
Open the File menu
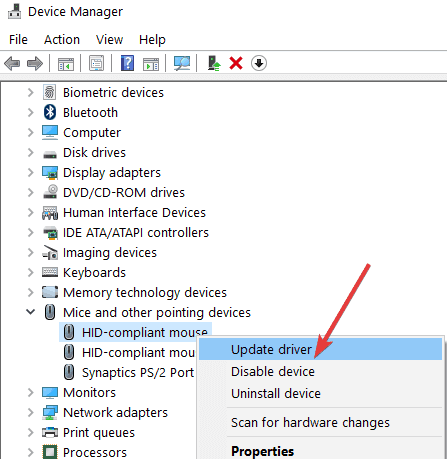18,40
